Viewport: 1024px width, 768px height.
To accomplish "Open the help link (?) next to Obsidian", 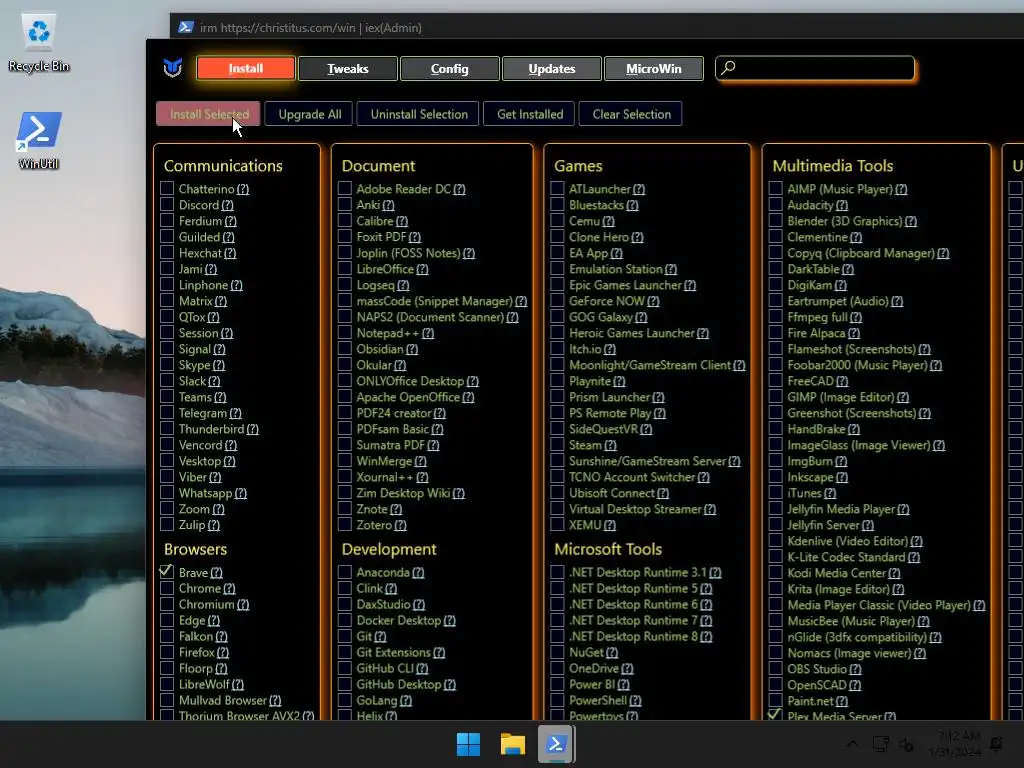I will coord(412,349).
